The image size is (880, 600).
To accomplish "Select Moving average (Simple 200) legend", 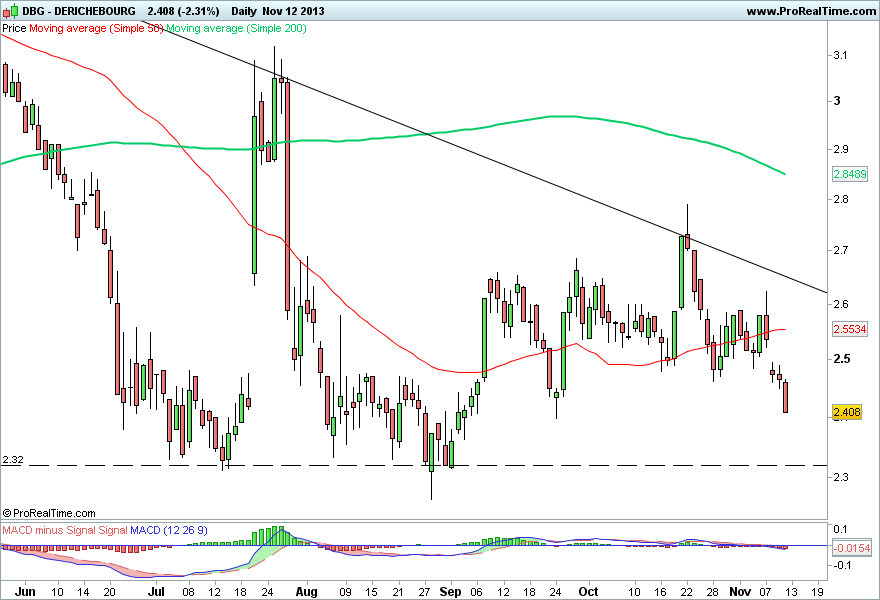I will (236, 28).
